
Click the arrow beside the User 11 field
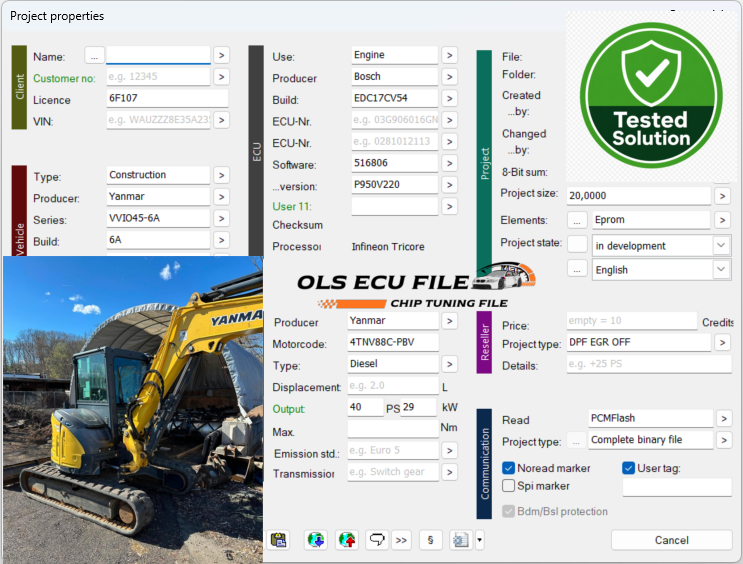pyautogui.click(x=449, y=207)
